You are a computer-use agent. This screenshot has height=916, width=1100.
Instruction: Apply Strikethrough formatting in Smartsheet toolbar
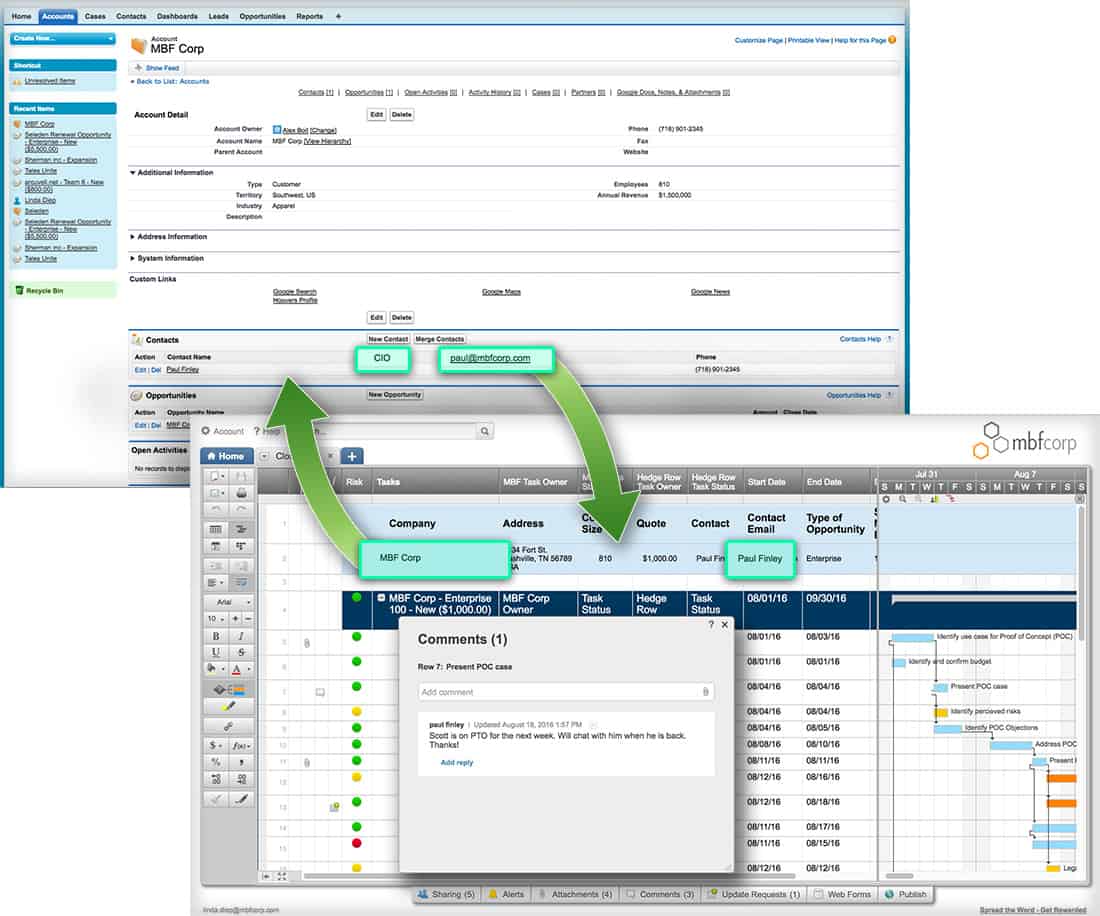[241, 652]
